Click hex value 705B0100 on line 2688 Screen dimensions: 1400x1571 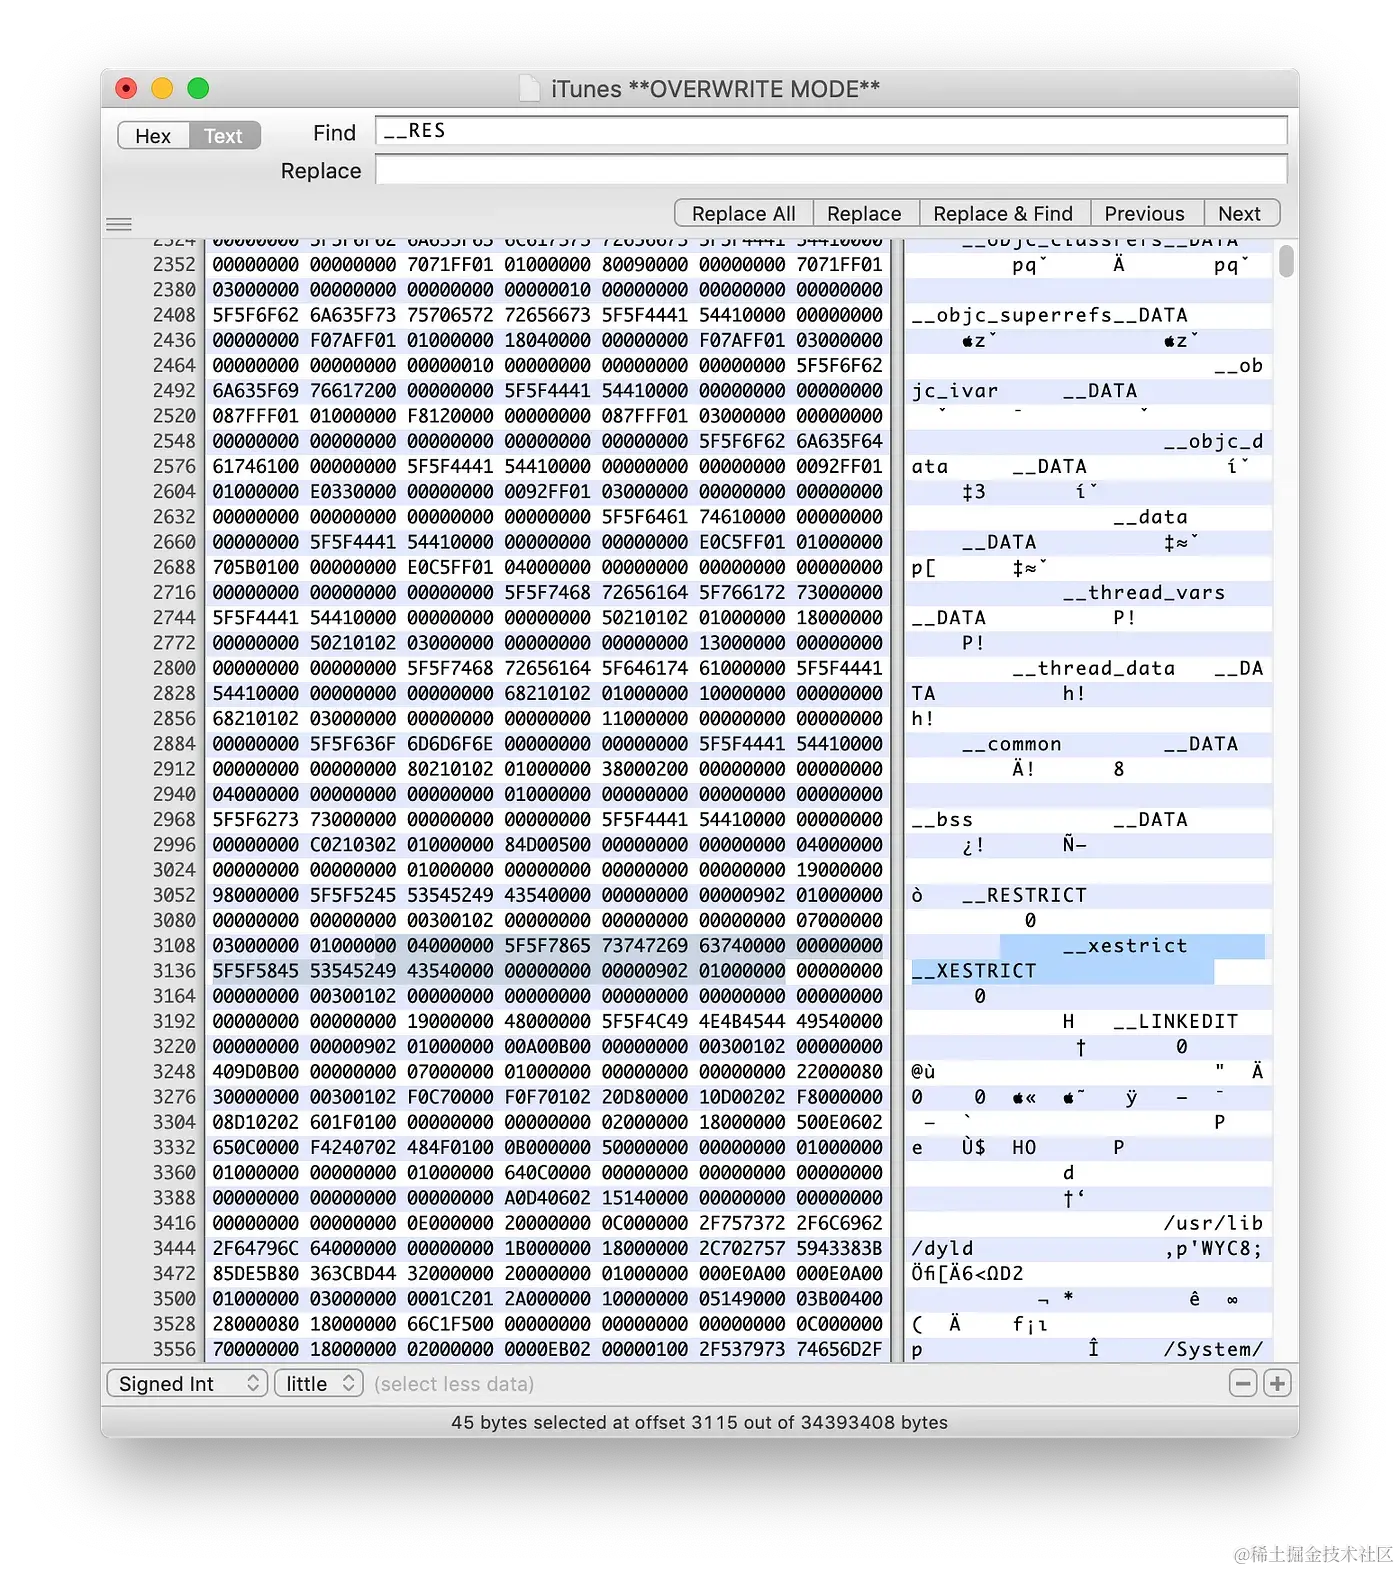coord(256,567)
